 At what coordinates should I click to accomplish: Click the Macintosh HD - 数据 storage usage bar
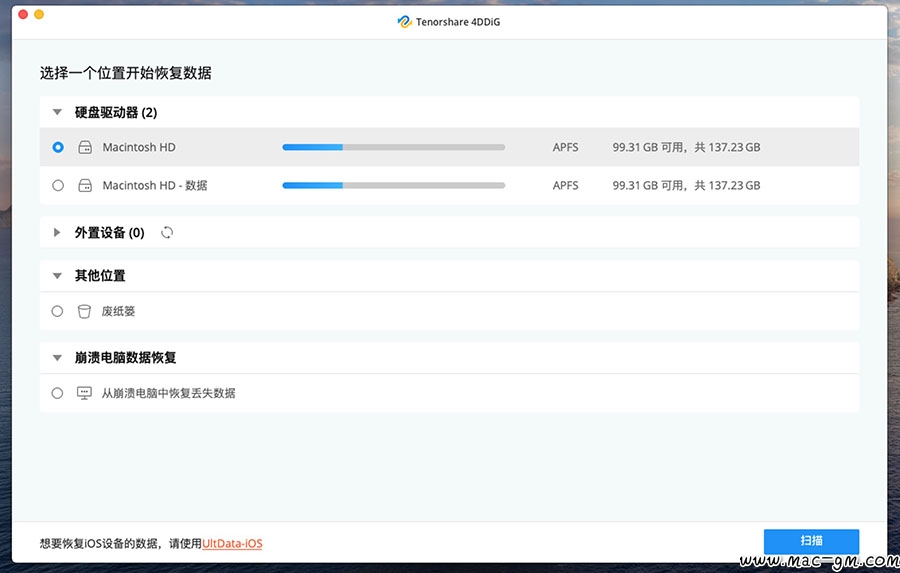[x=393, y=185]
